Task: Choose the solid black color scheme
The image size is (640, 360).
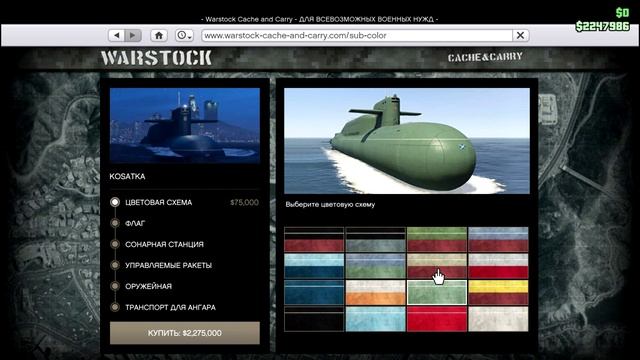Action: pos(314,319)
